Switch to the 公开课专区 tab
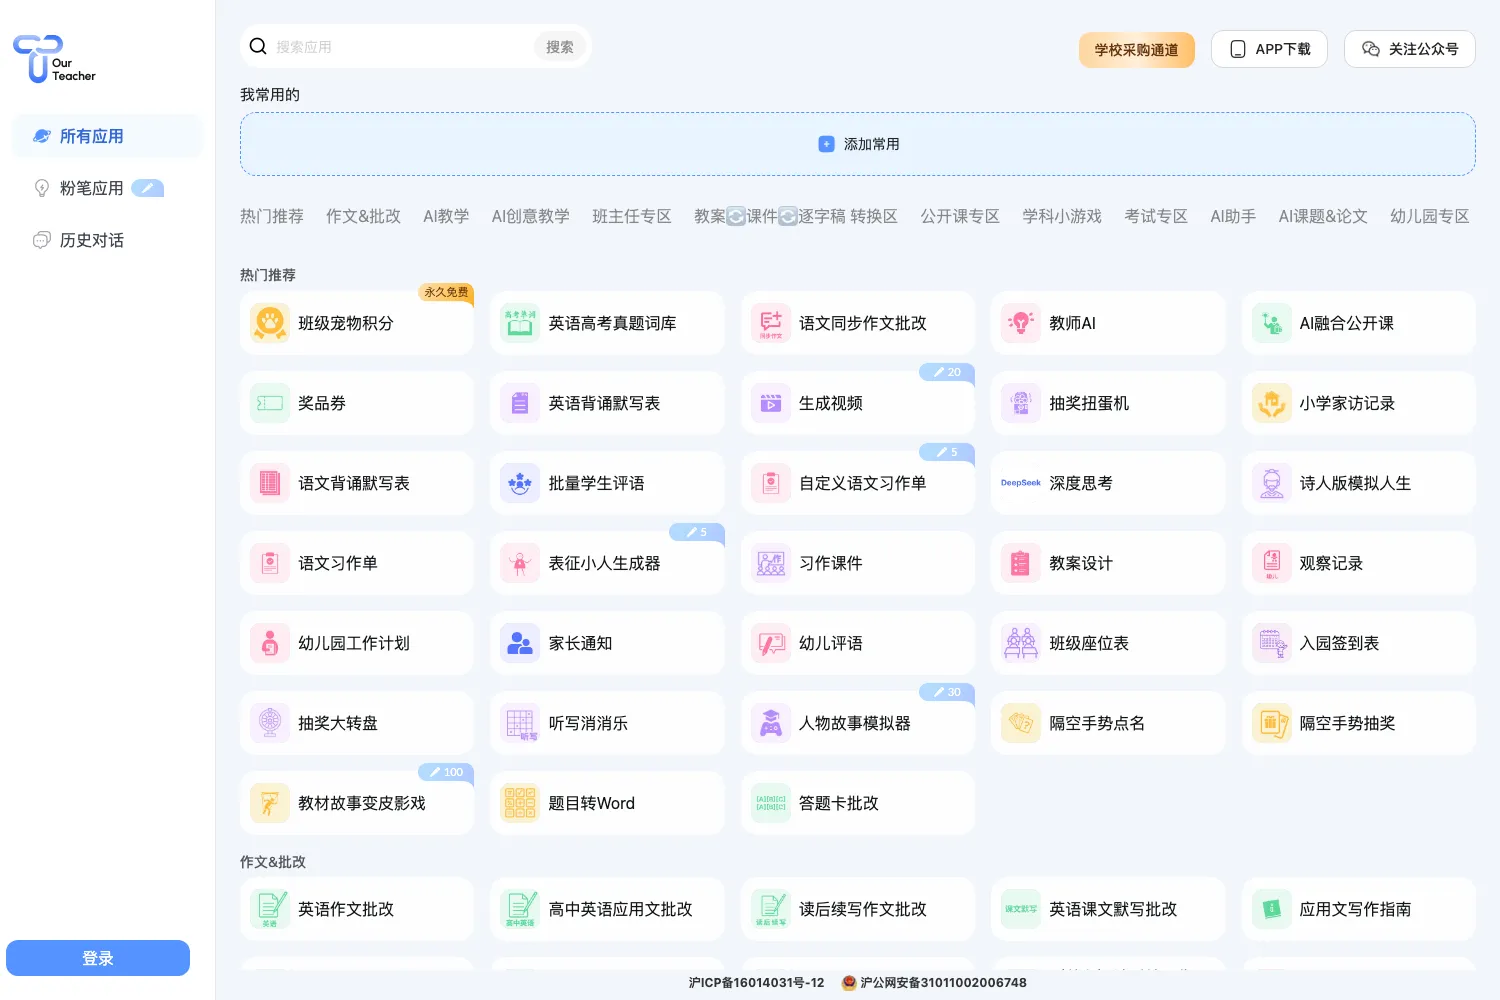Image resolution: width=1500 pixels, height=1000 pixels. point(960,216)
